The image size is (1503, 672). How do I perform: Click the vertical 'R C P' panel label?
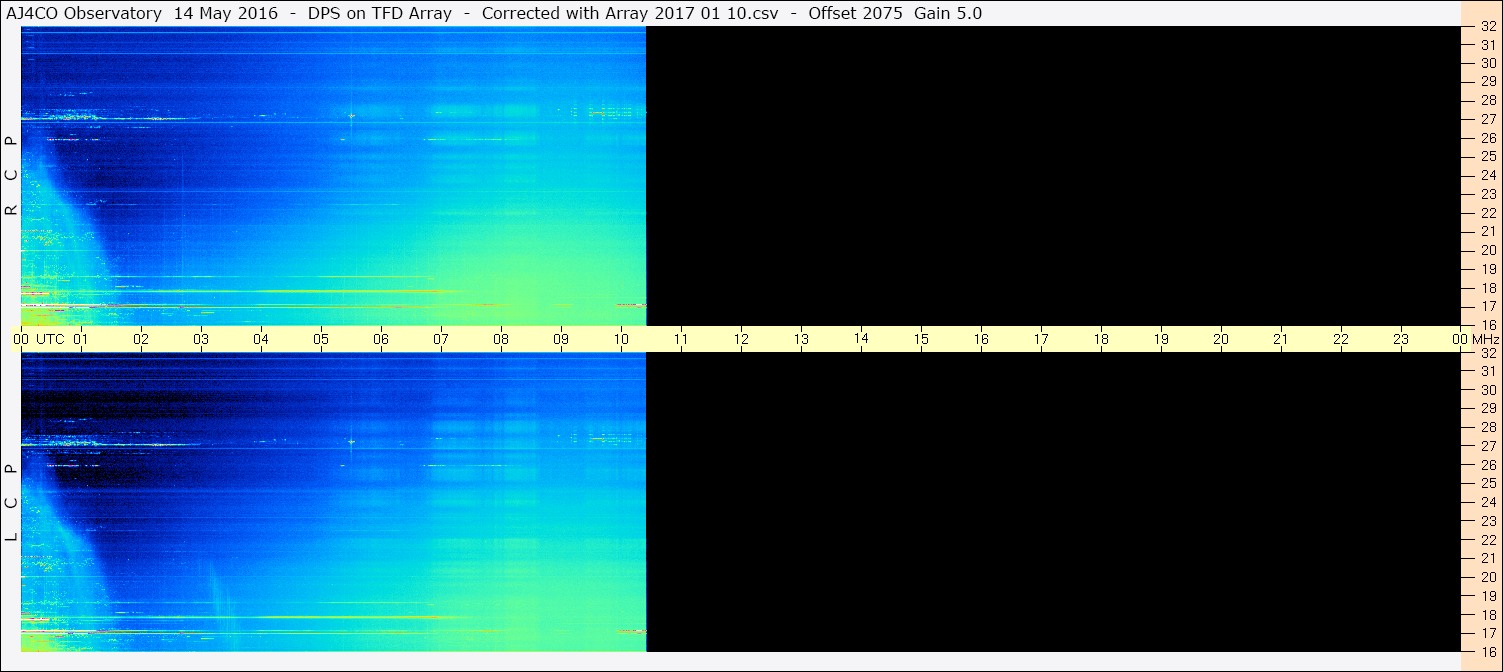(11, 175)
